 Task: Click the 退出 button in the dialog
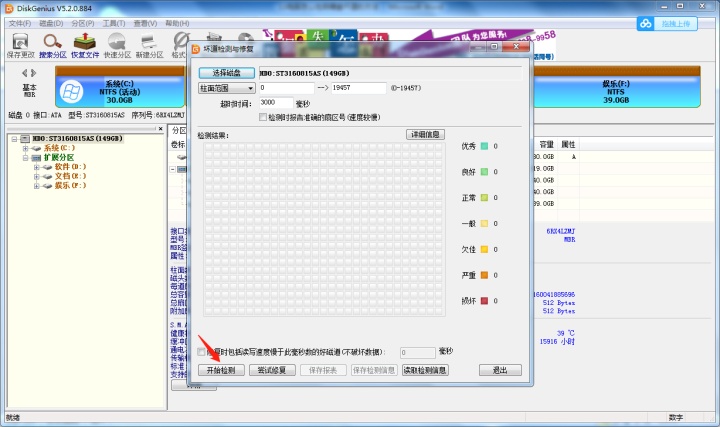tap(500, 370)
